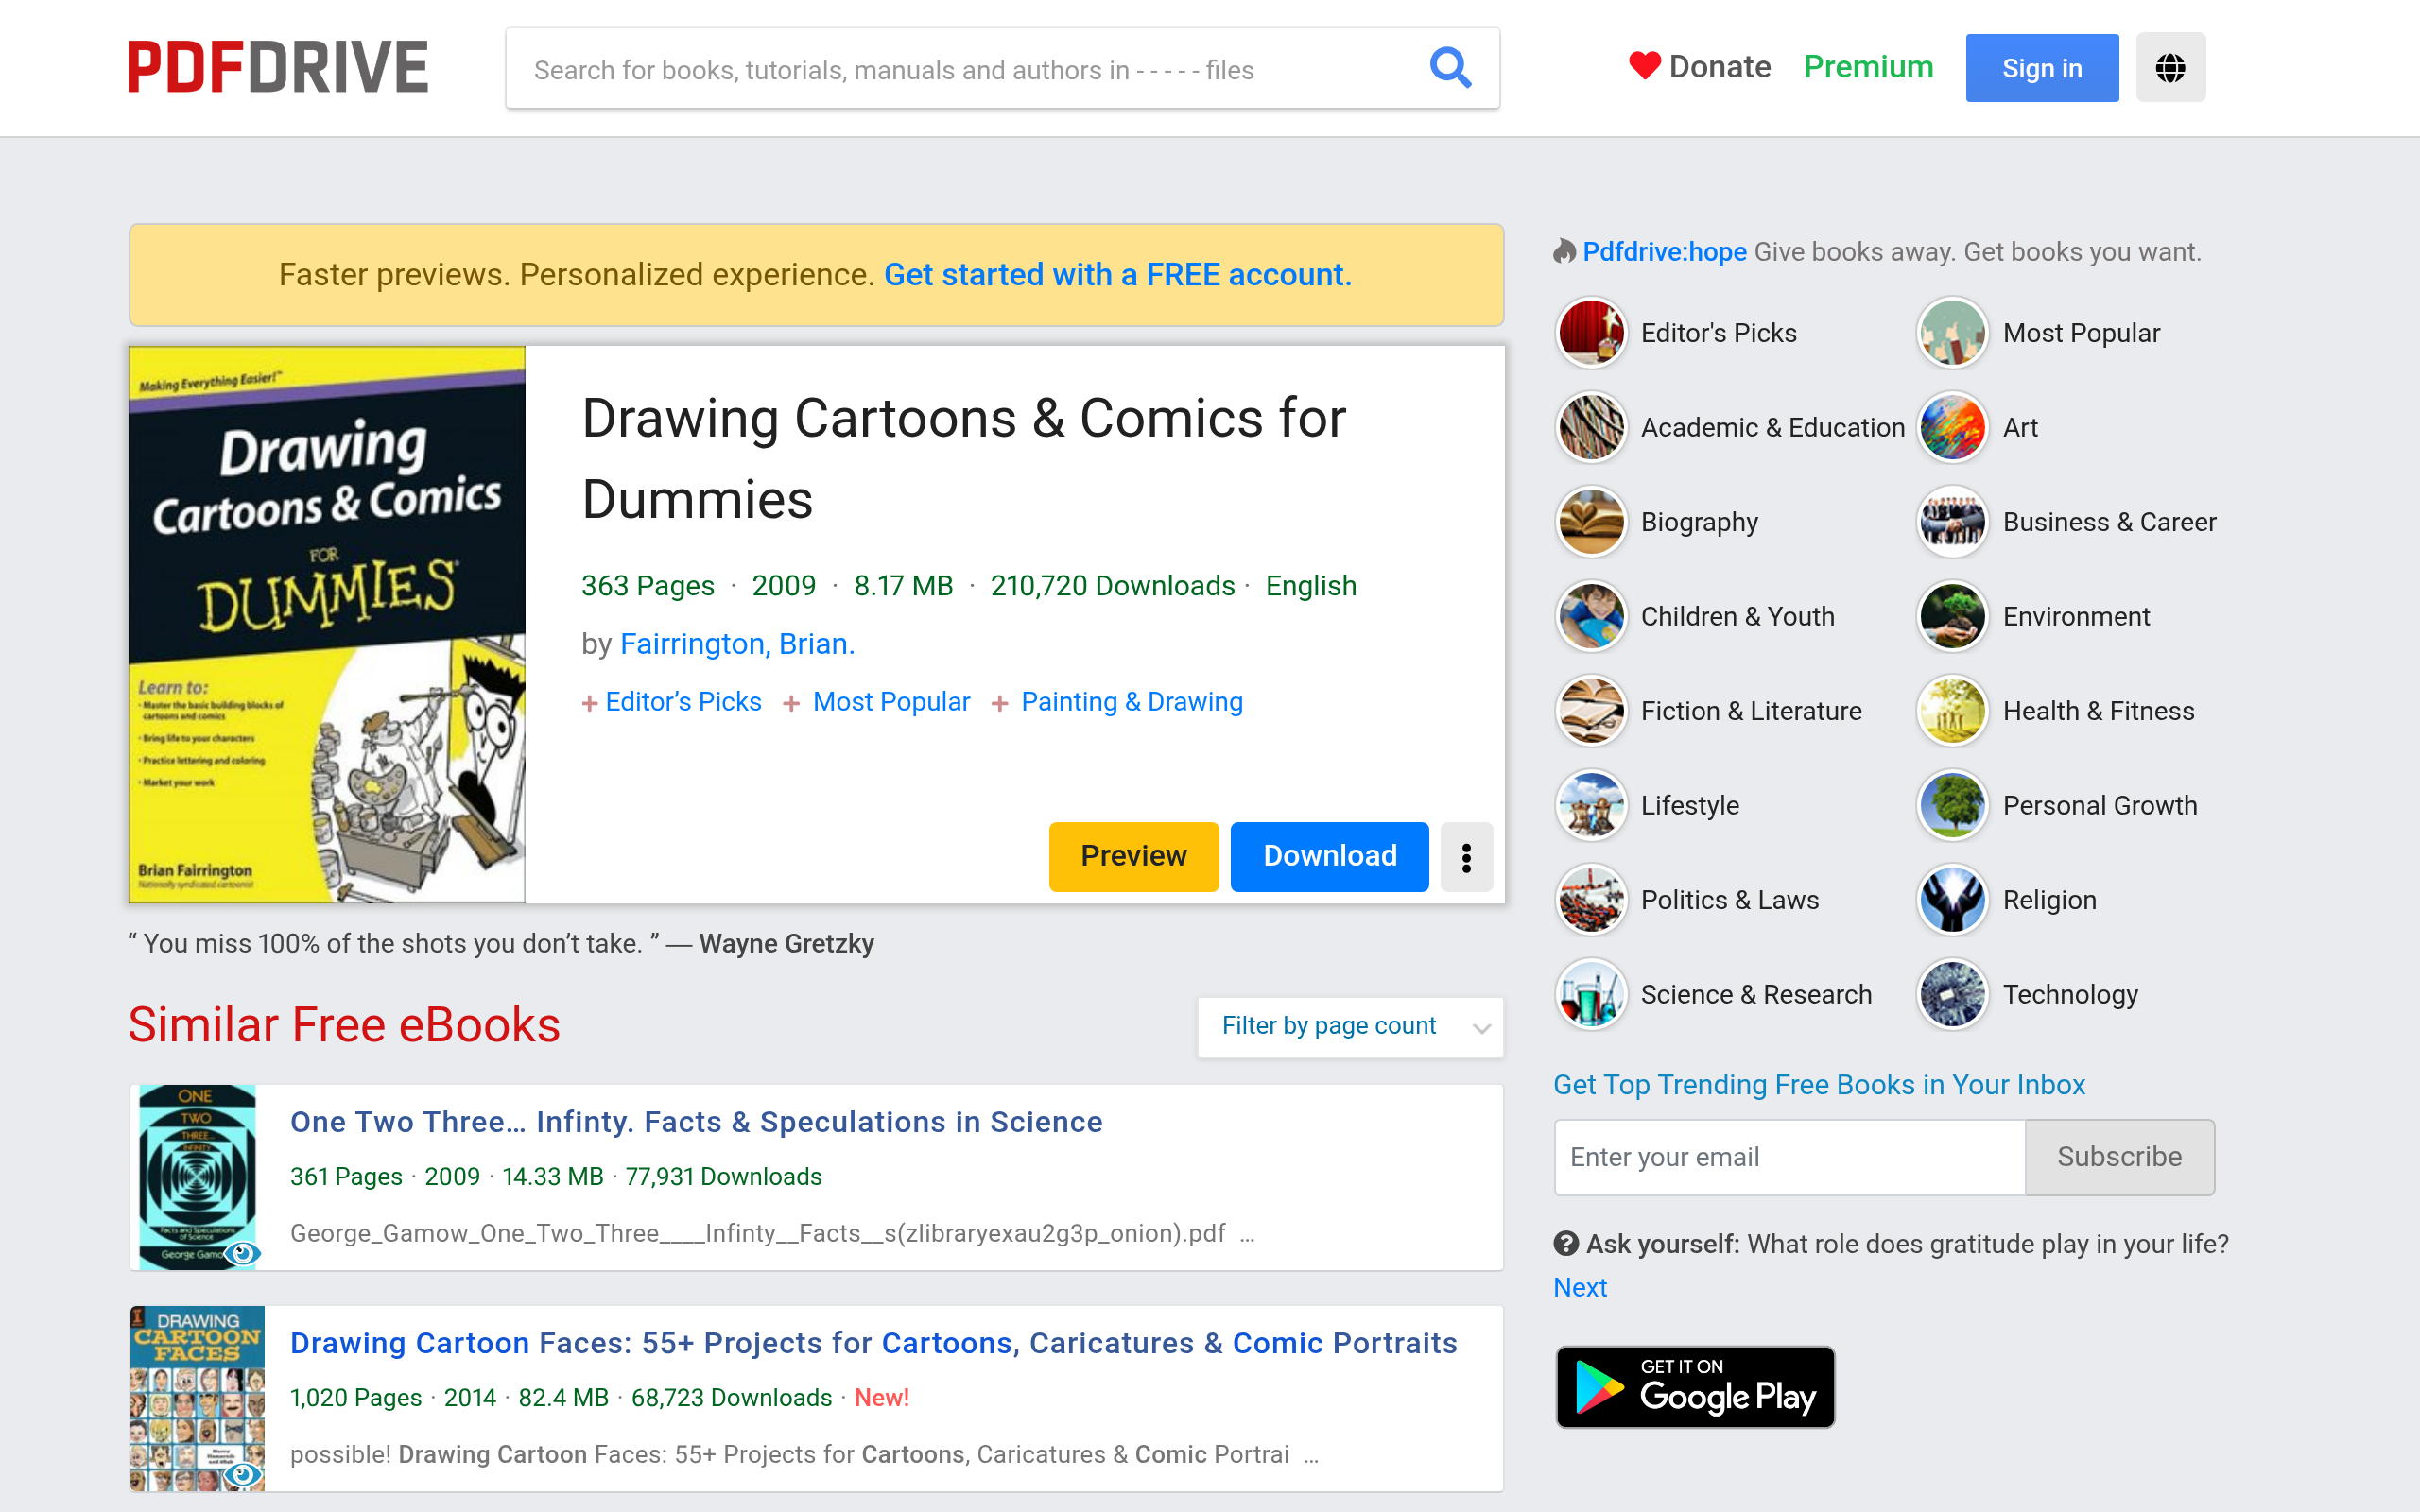Click the Religion category icon
This screenshot has height=1512, width=2420.
pyautogui.click(x=1952, y=900)
